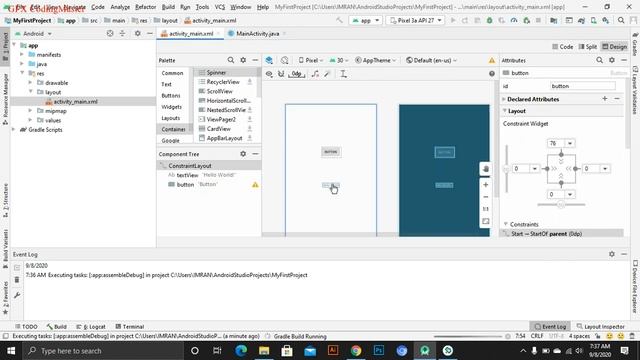
Task: Open the Terminal tool window
Action: coord(129,327)
